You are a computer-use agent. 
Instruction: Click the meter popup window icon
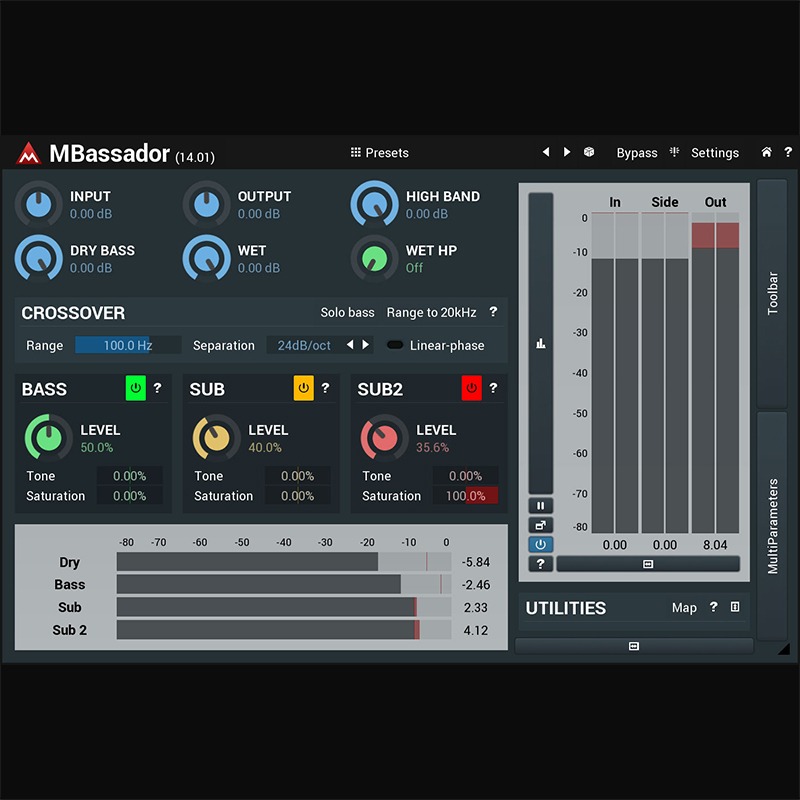click(541, 525)
